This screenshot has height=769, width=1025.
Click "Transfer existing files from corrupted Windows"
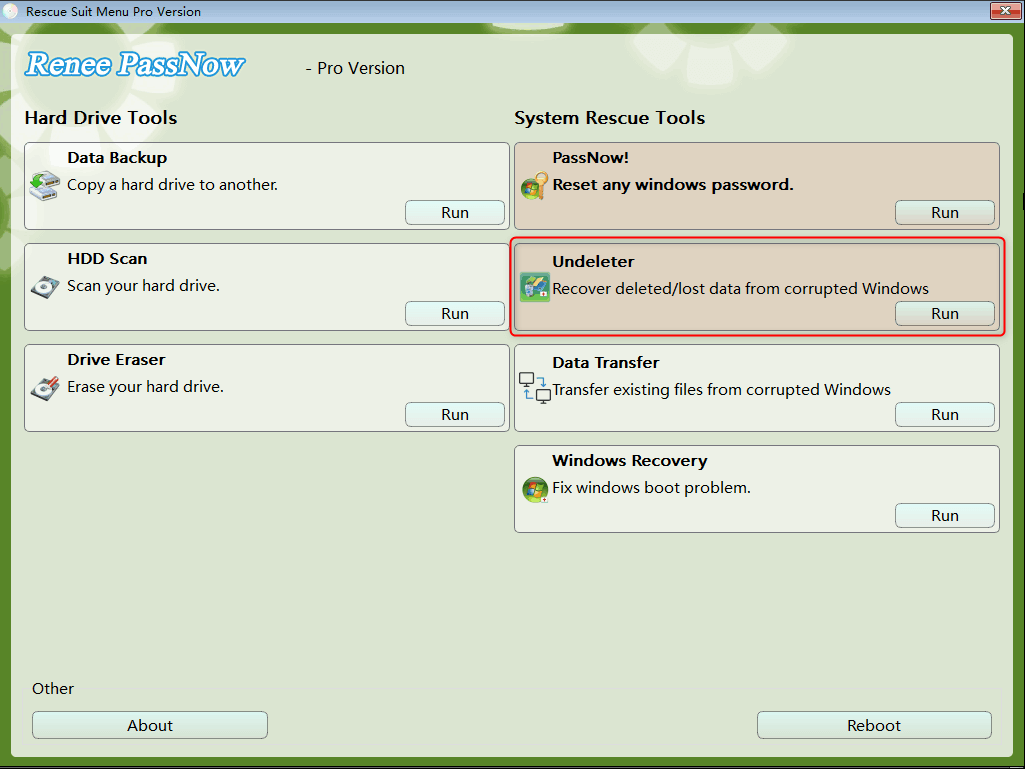pyautogui.click(x=721, y=390)
